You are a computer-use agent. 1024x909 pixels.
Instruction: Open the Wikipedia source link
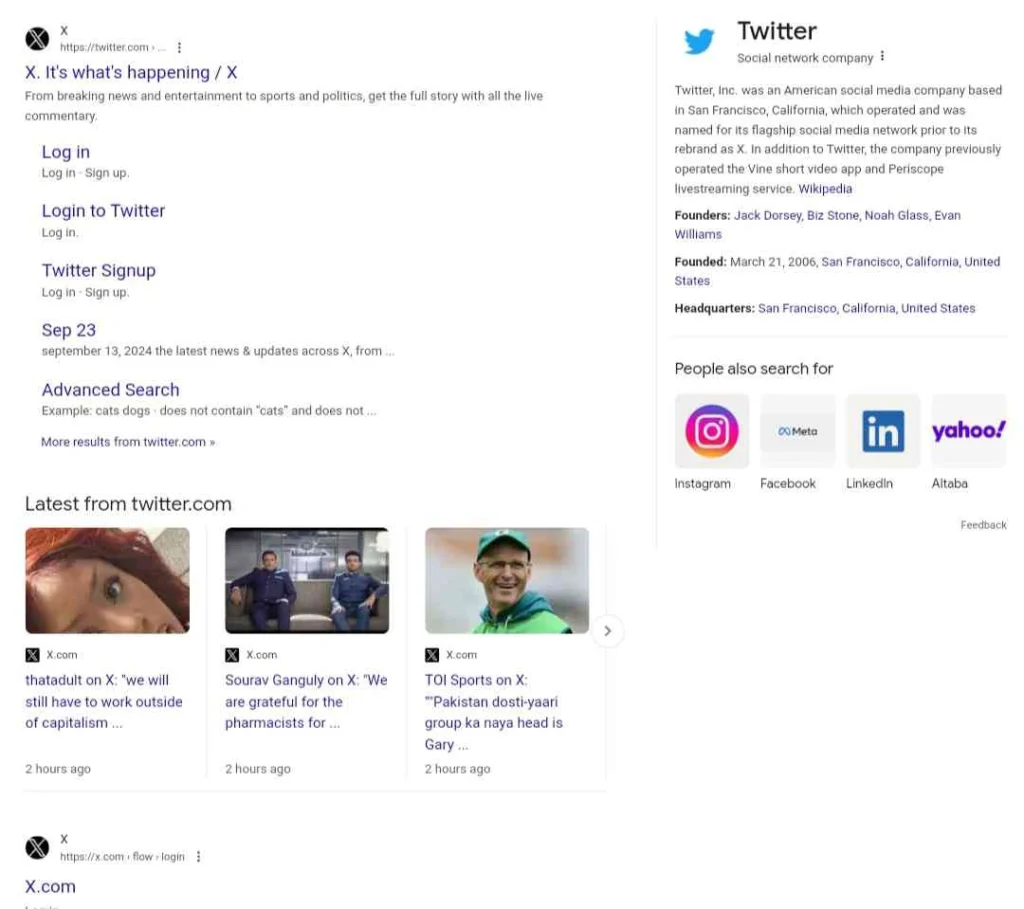[x=825, y=189]
